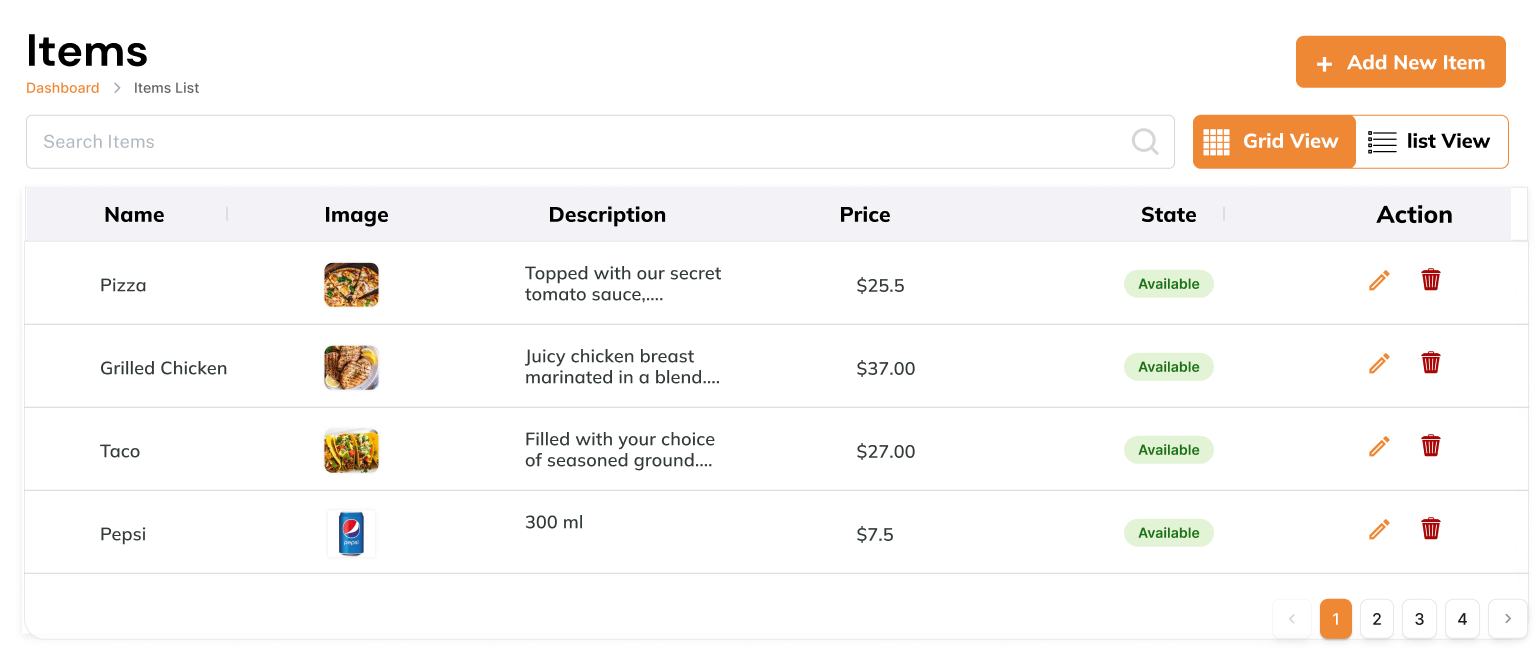Viewport: 1539px width, 654px height.
Task: Click the search magnifier icon
Action: pos(1144,141)
